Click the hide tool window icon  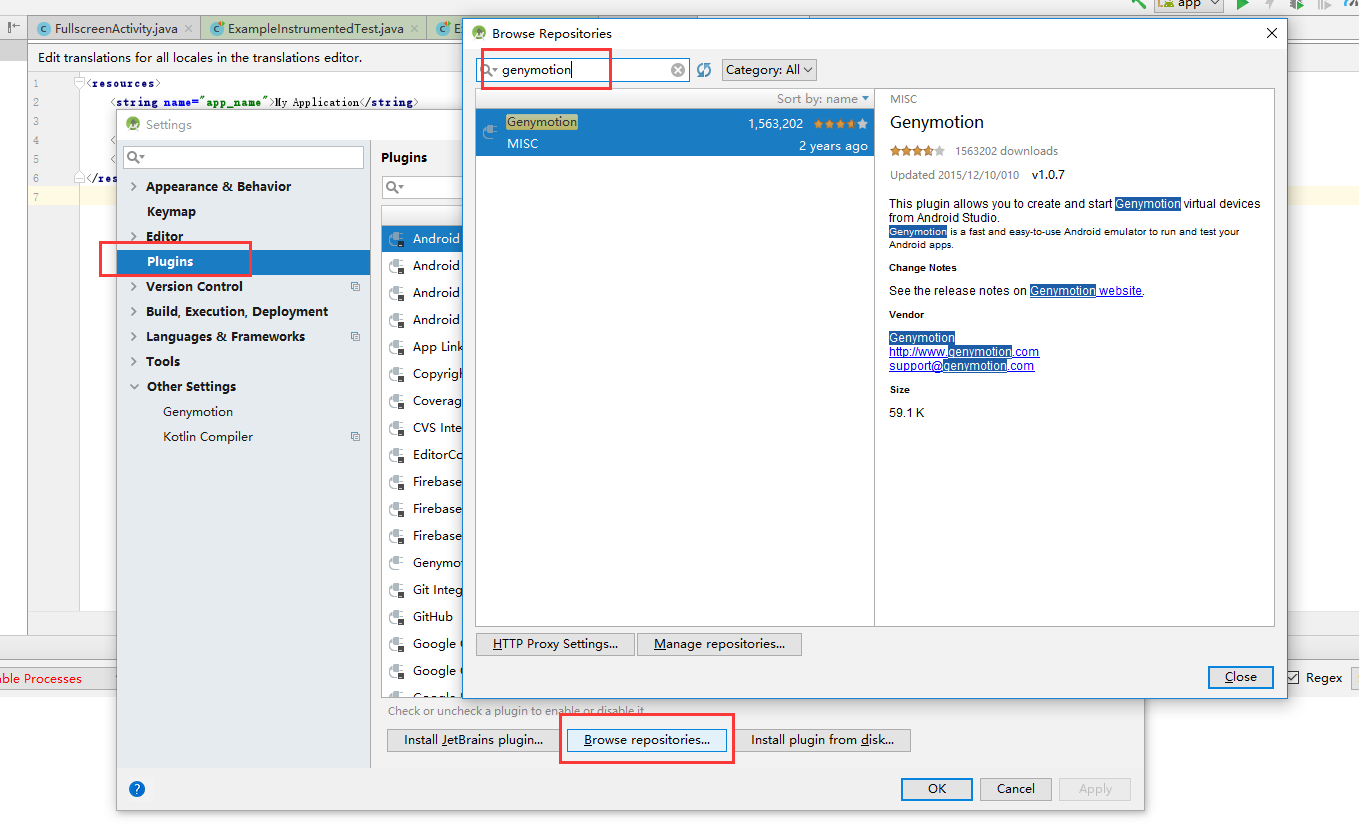(14, 27)
